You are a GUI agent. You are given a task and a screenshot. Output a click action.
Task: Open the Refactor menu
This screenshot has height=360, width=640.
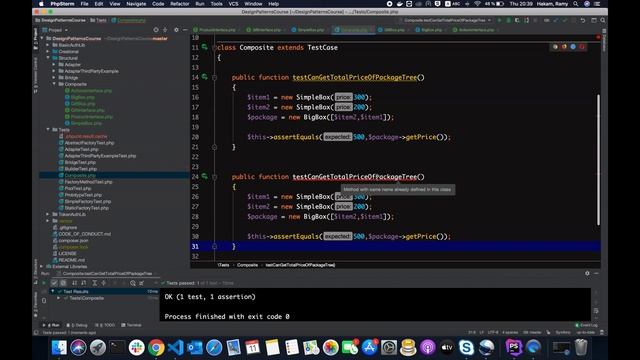[180, 4]
